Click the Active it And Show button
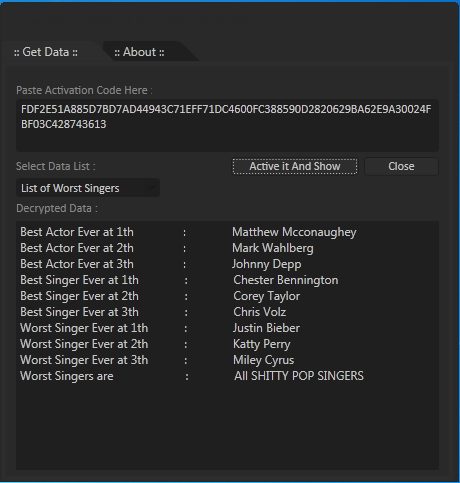 [295, 166]
